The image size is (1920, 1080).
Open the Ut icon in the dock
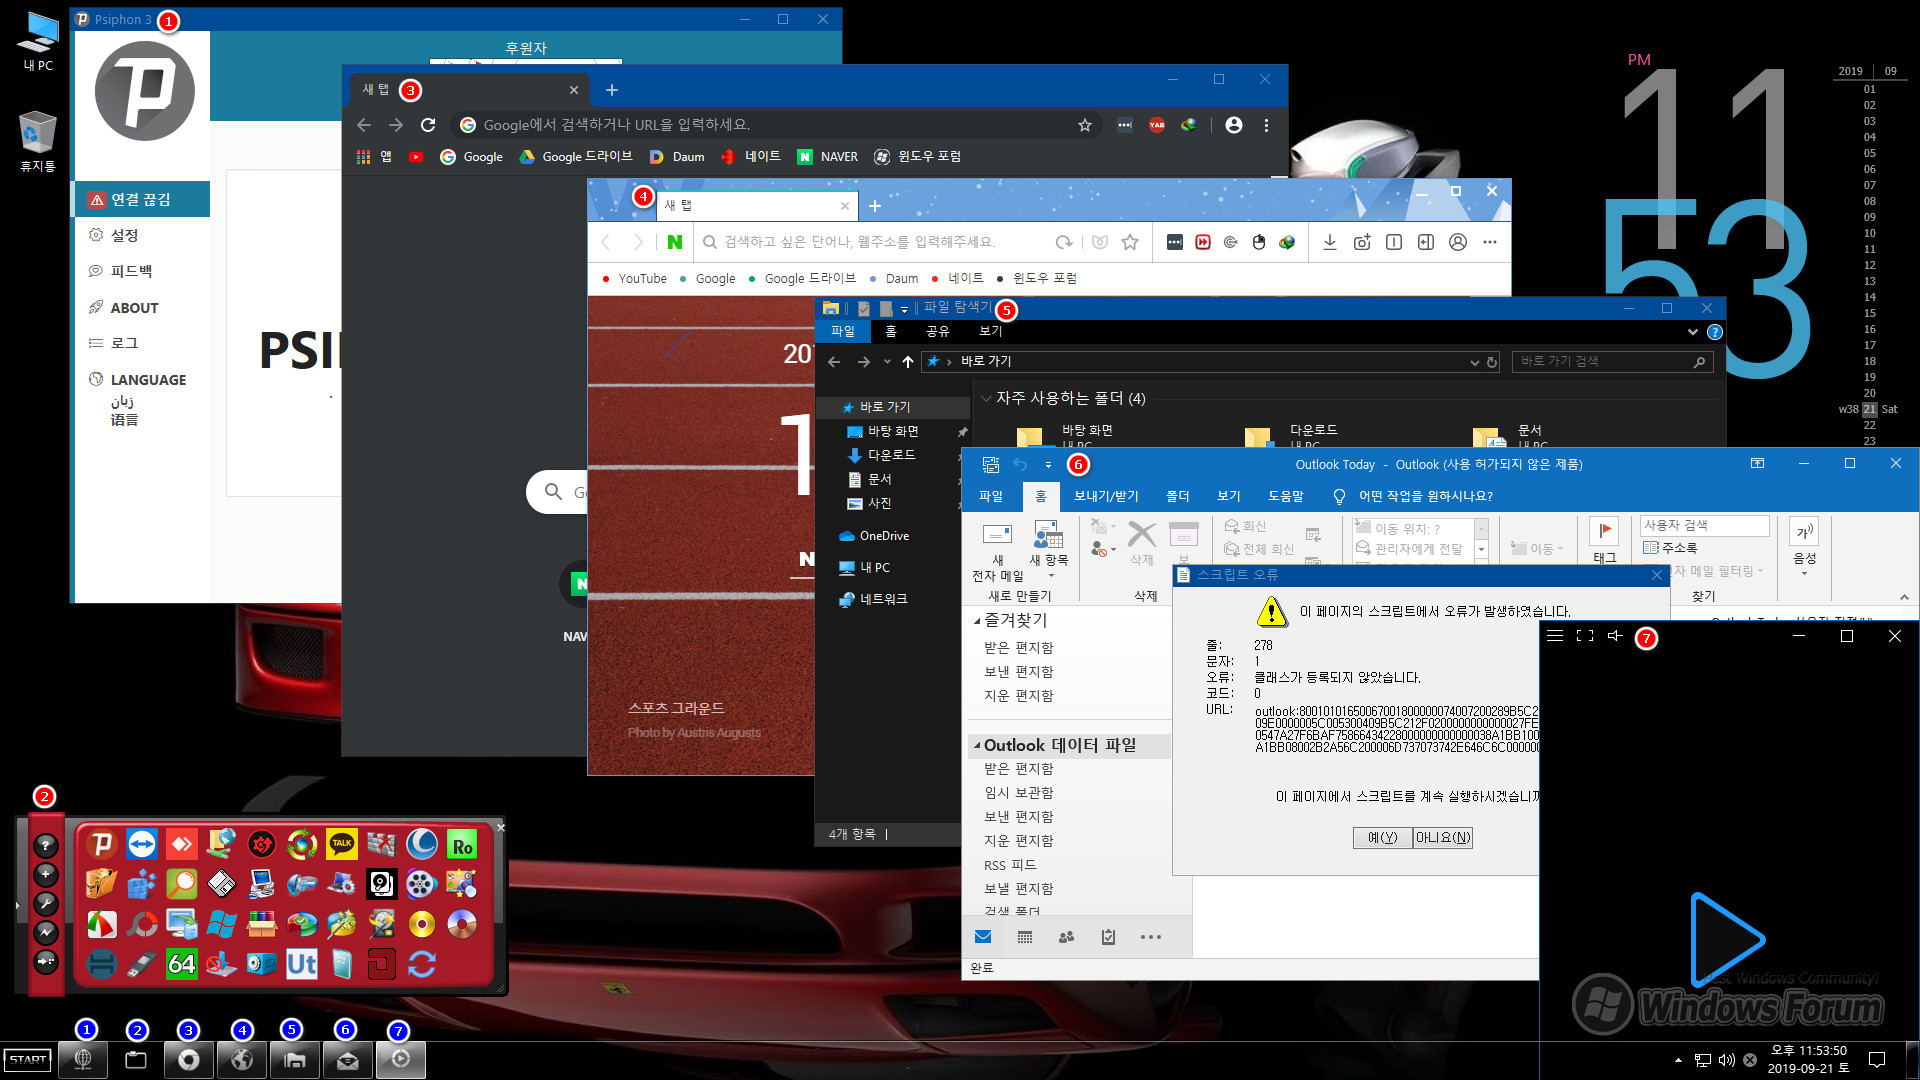click(x=302, y=964)
